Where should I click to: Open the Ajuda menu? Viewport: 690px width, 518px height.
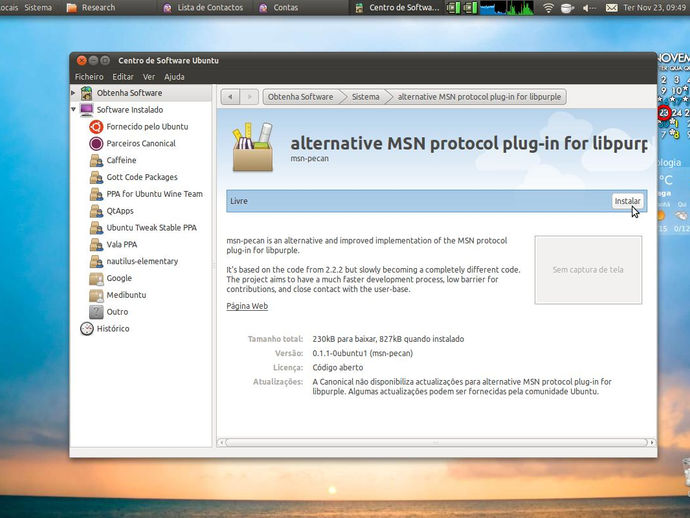click(174, 77)
